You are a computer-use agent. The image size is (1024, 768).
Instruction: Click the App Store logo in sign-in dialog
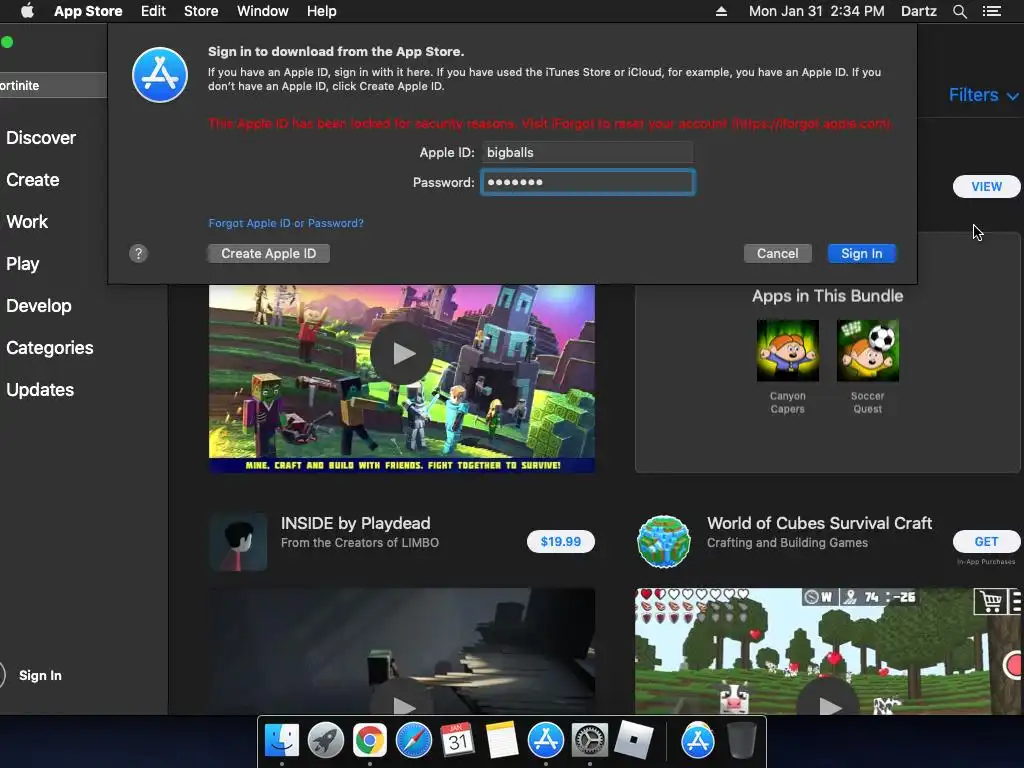[160, 75]
